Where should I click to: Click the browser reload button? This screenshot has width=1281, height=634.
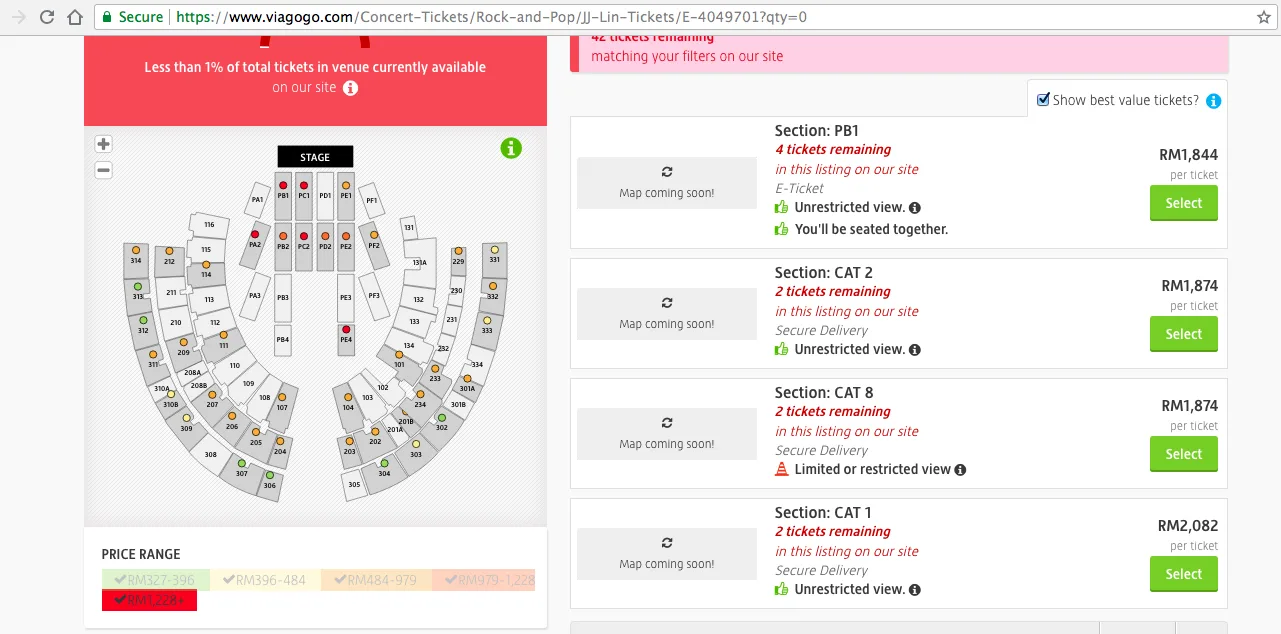coord(46,17)
